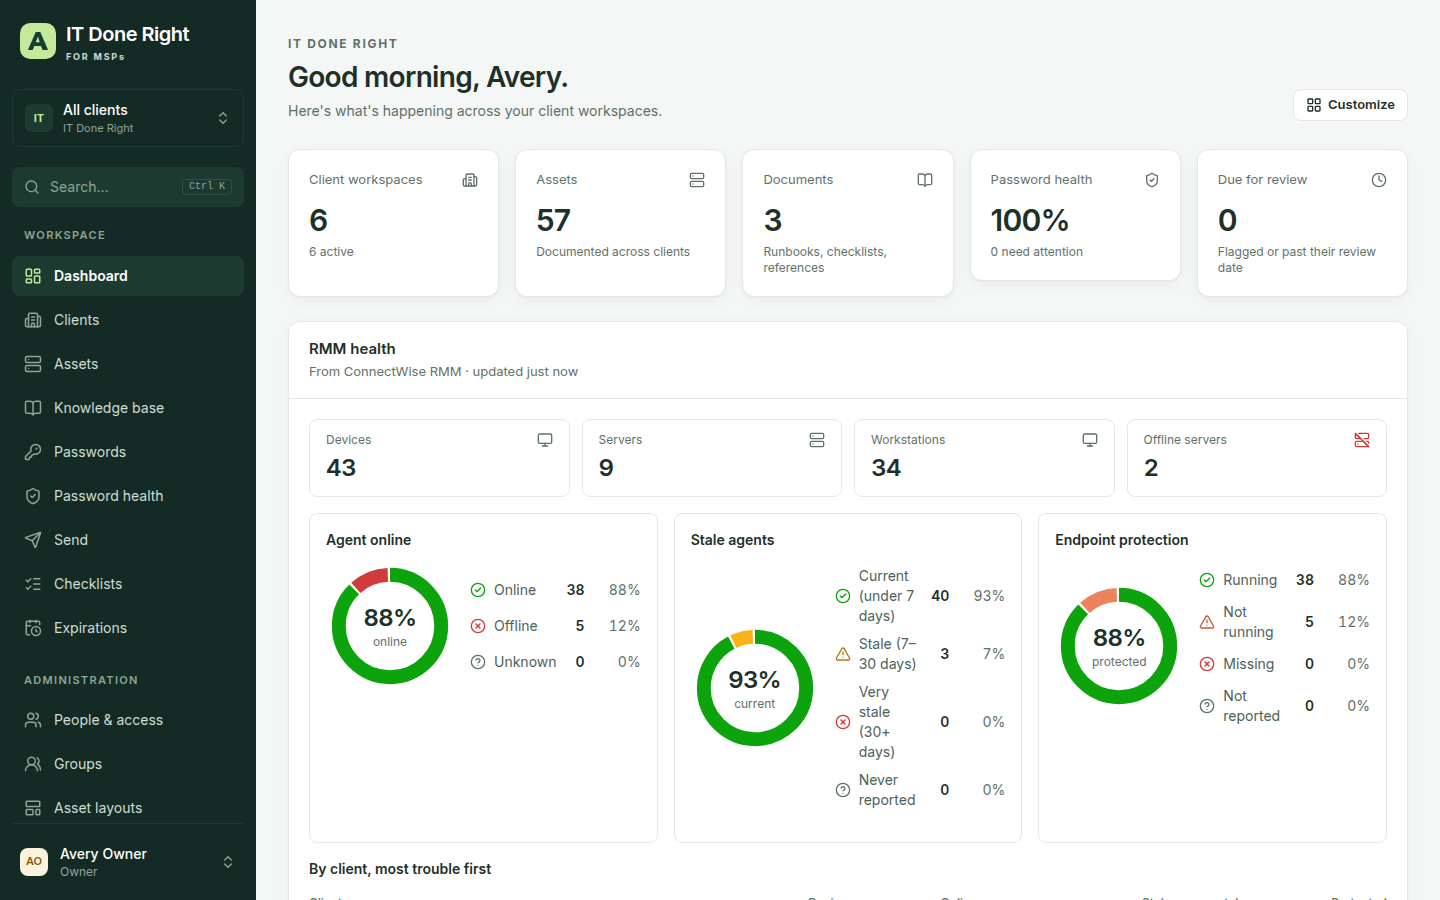Click the Agent online 88% donut chart
Screen dimensions: 1440x900
tap(390, 626)
